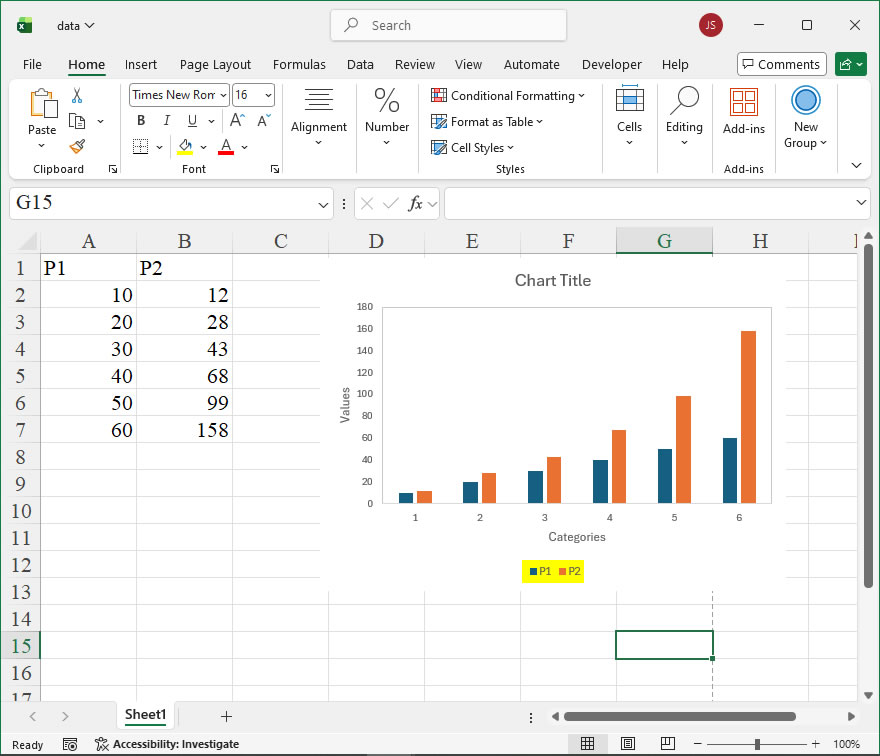Open the Borders icon in Font group
The height and width of the screenshot is (756, 880).
(140, 147)
